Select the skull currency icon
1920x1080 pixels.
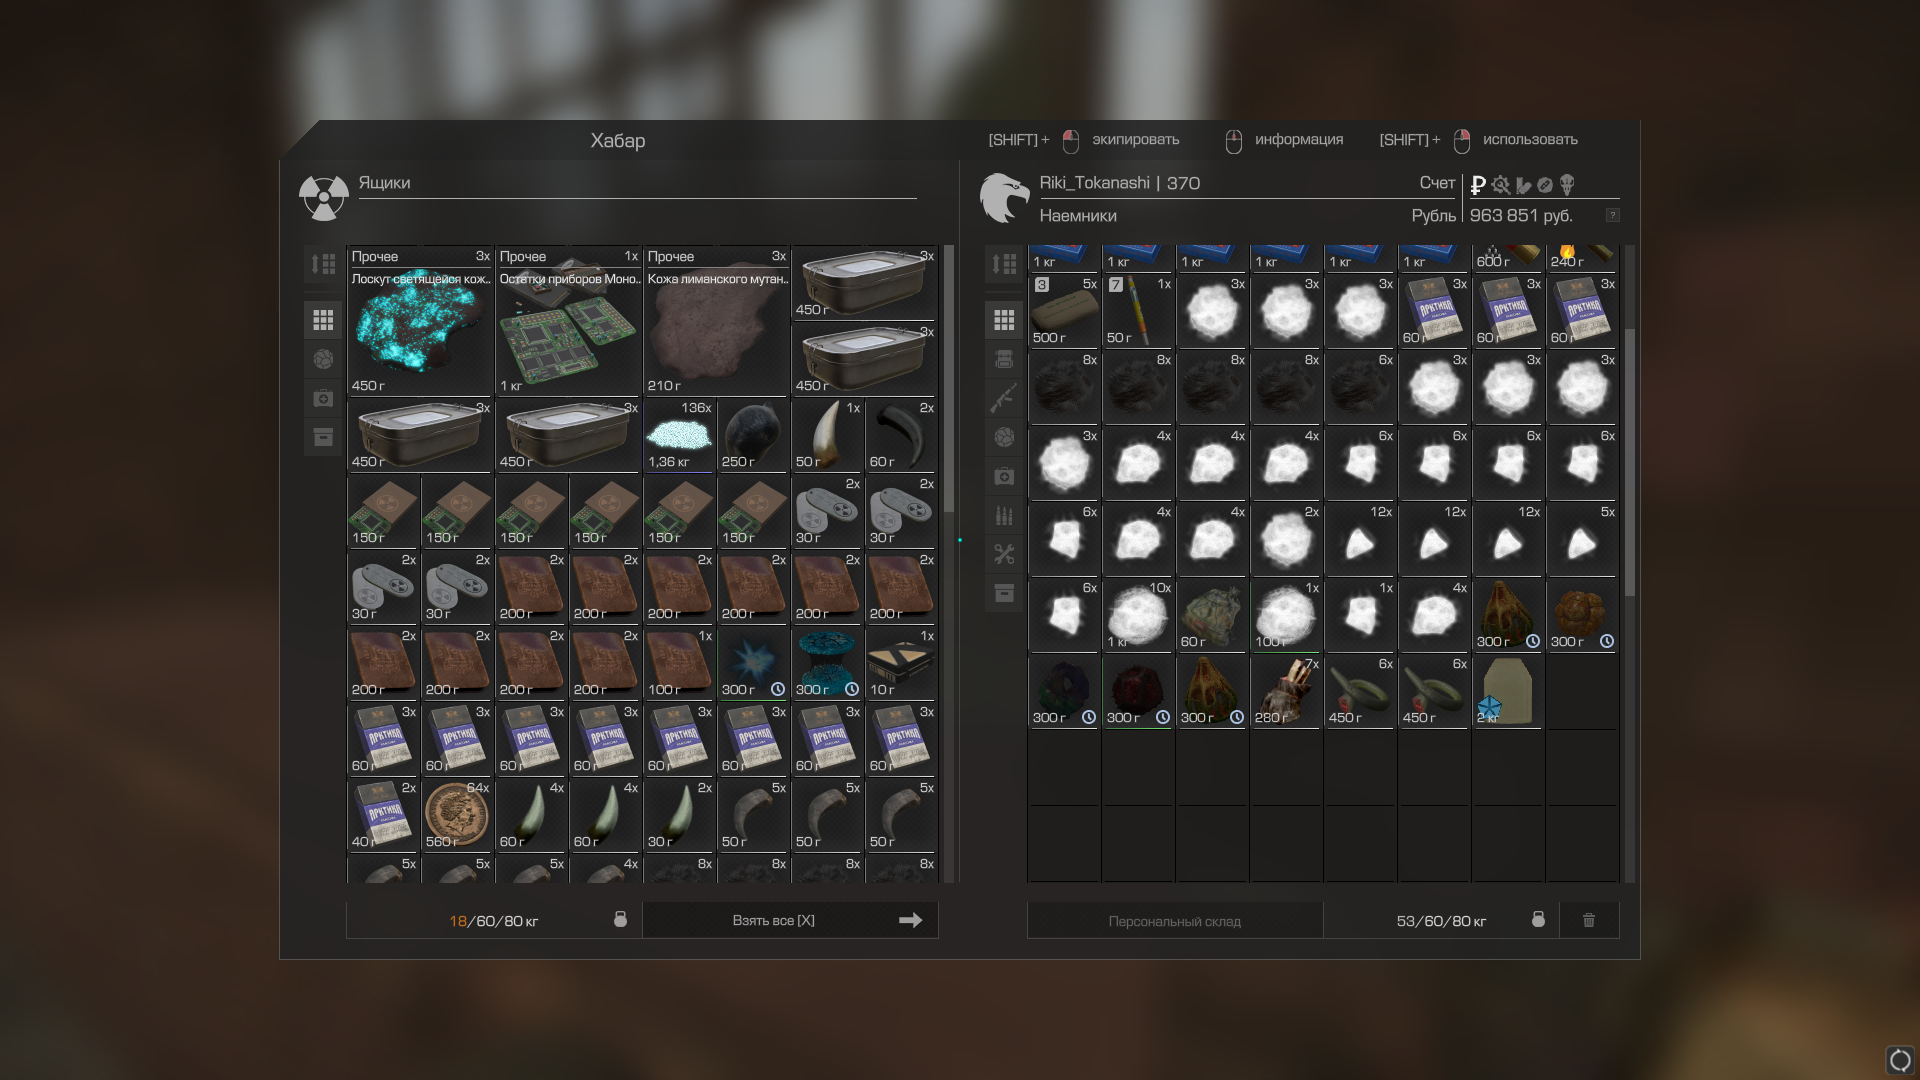(1567, 185)
